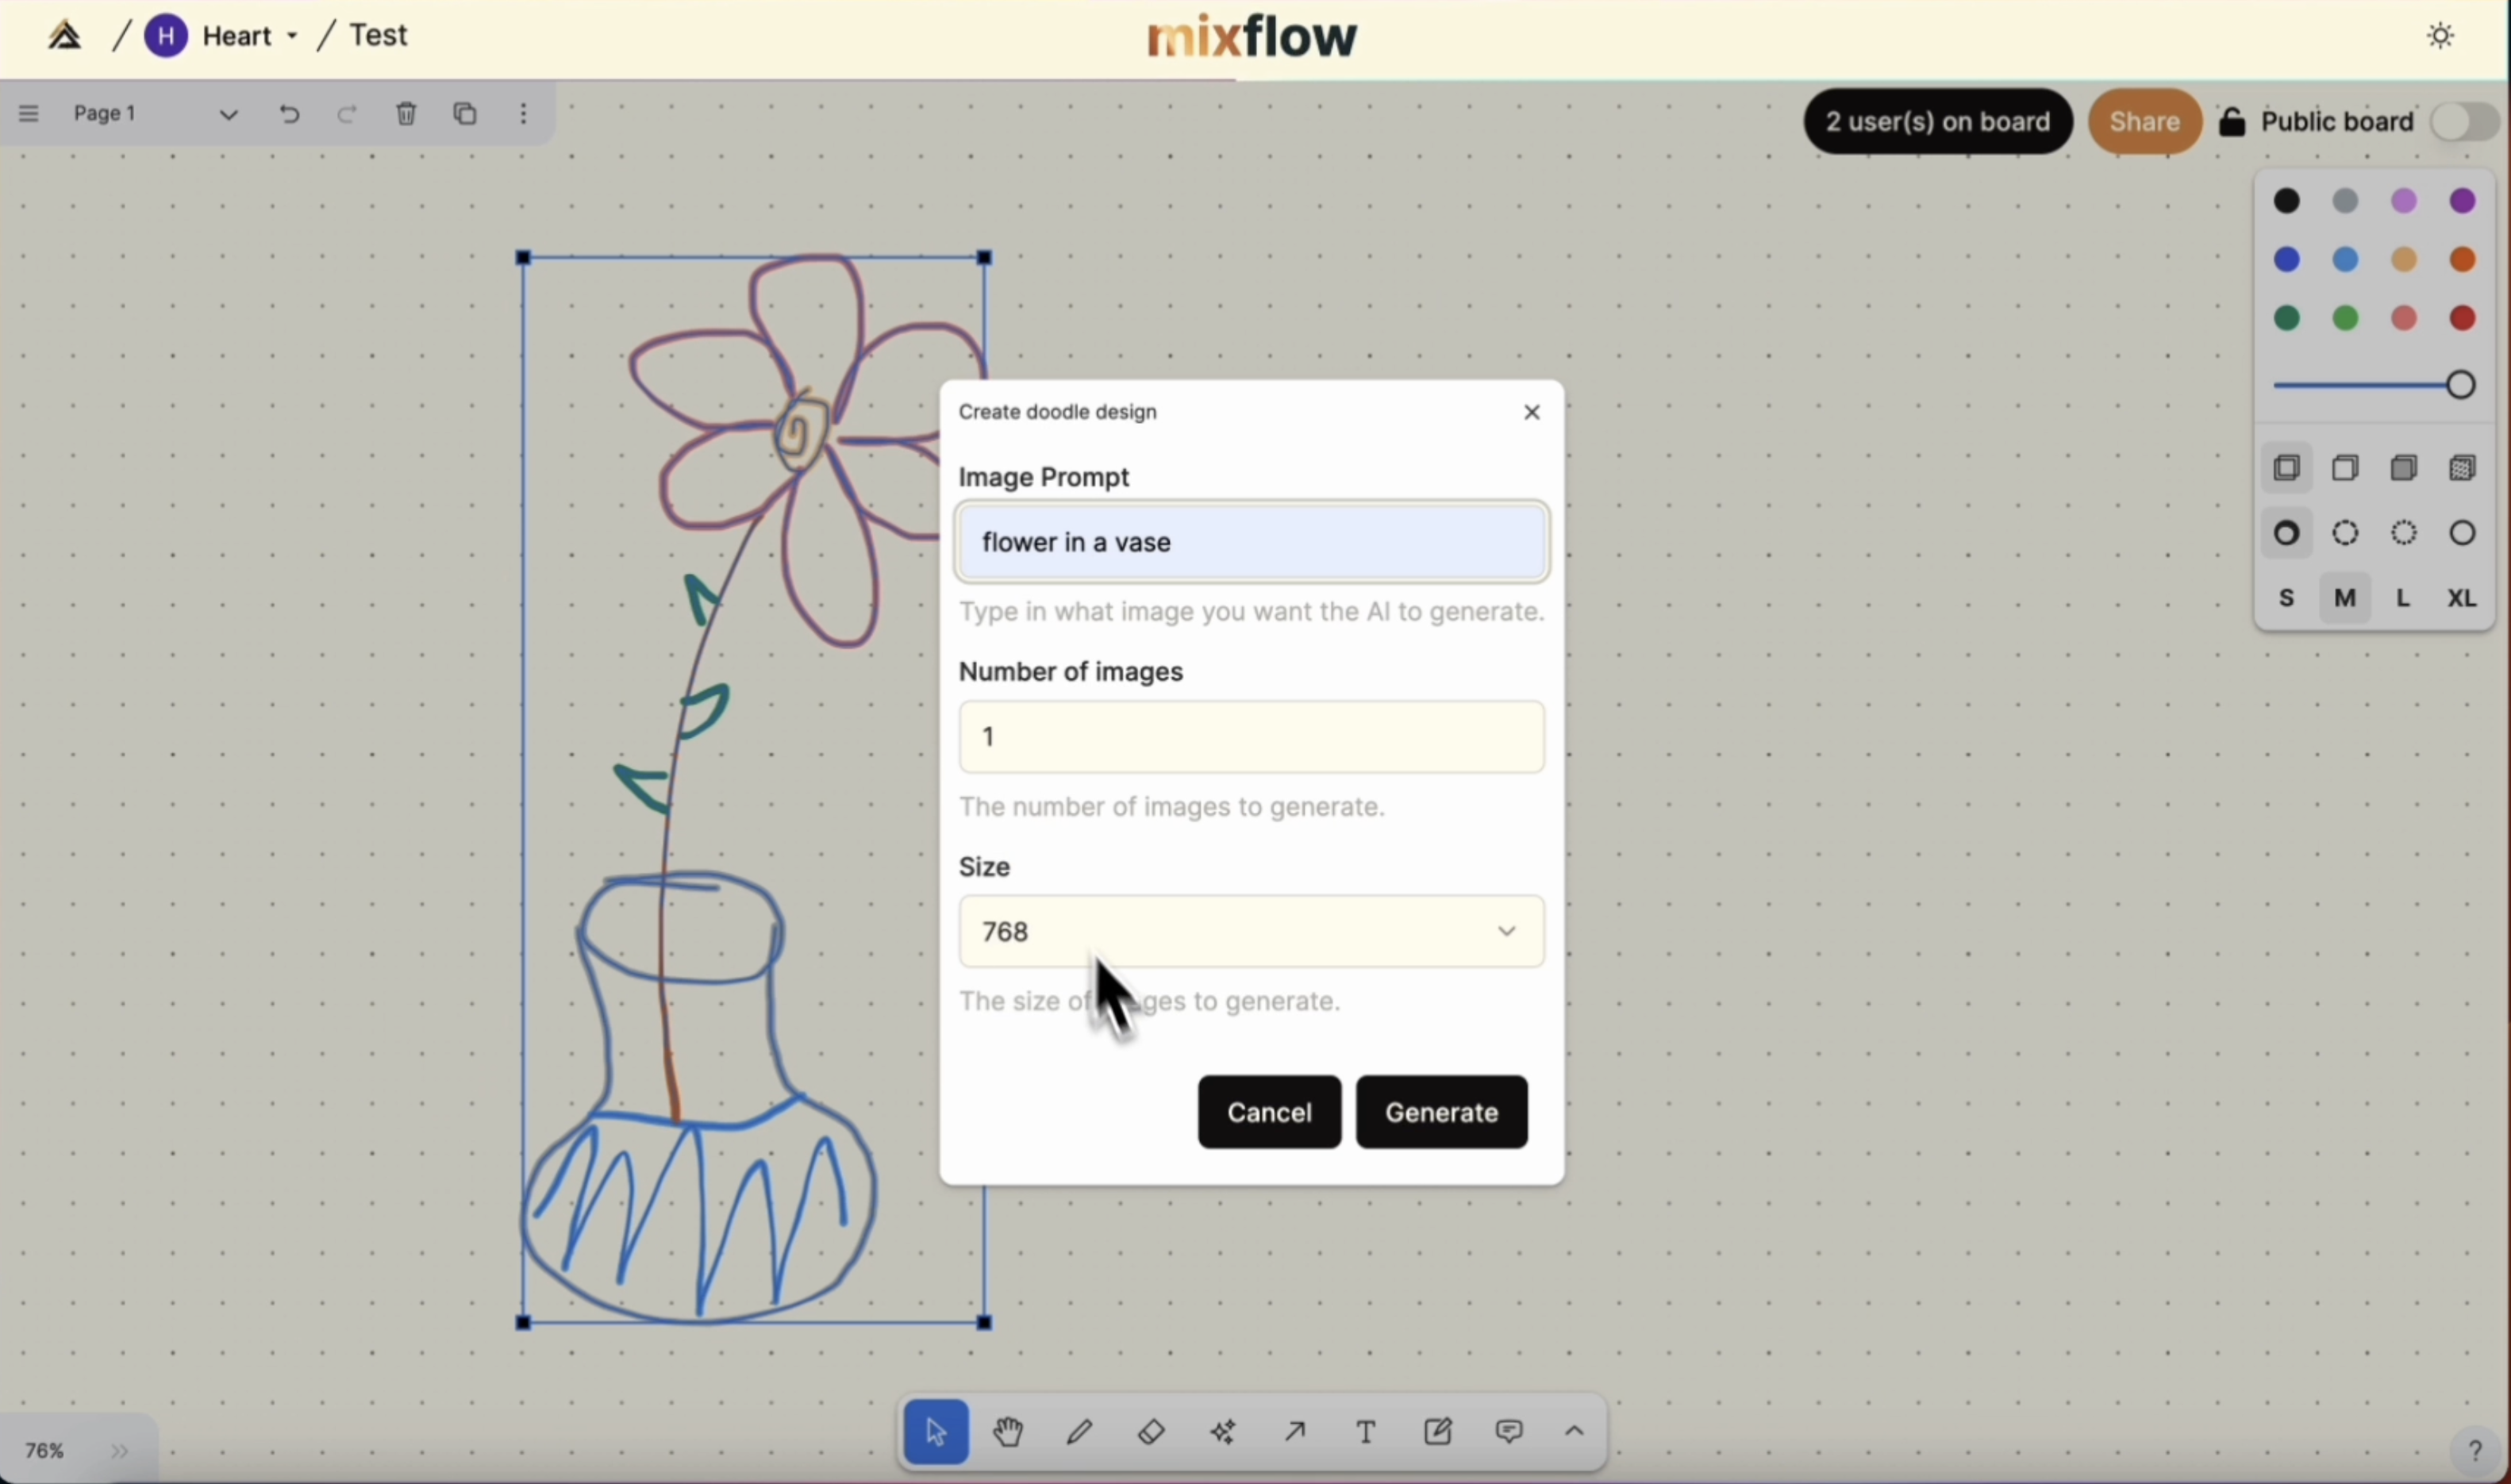Pick the red color swatch
Image resolution: width=2511 pixels, height=1484 pixels.
click(x=2464, y=320)
